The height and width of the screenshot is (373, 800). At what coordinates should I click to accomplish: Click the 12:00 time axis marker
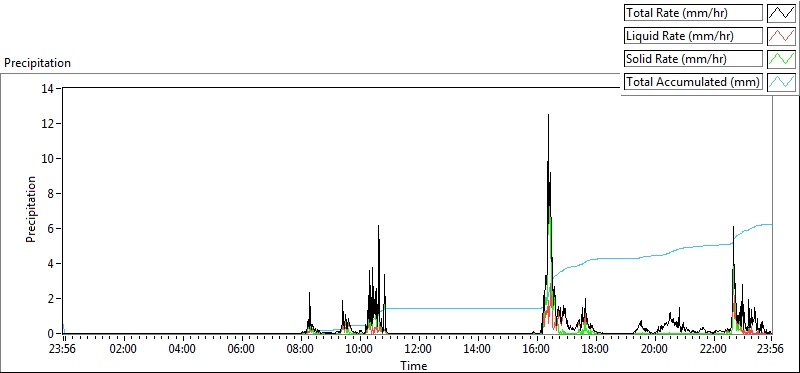pyautogui.click(x=419, y=350)
